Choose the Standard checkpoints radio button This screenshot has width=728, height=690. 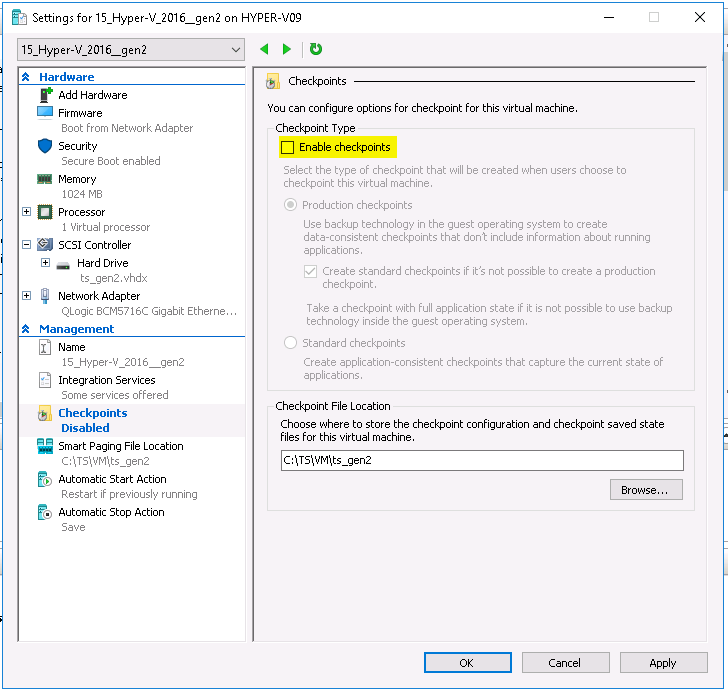tap(291, 343)
